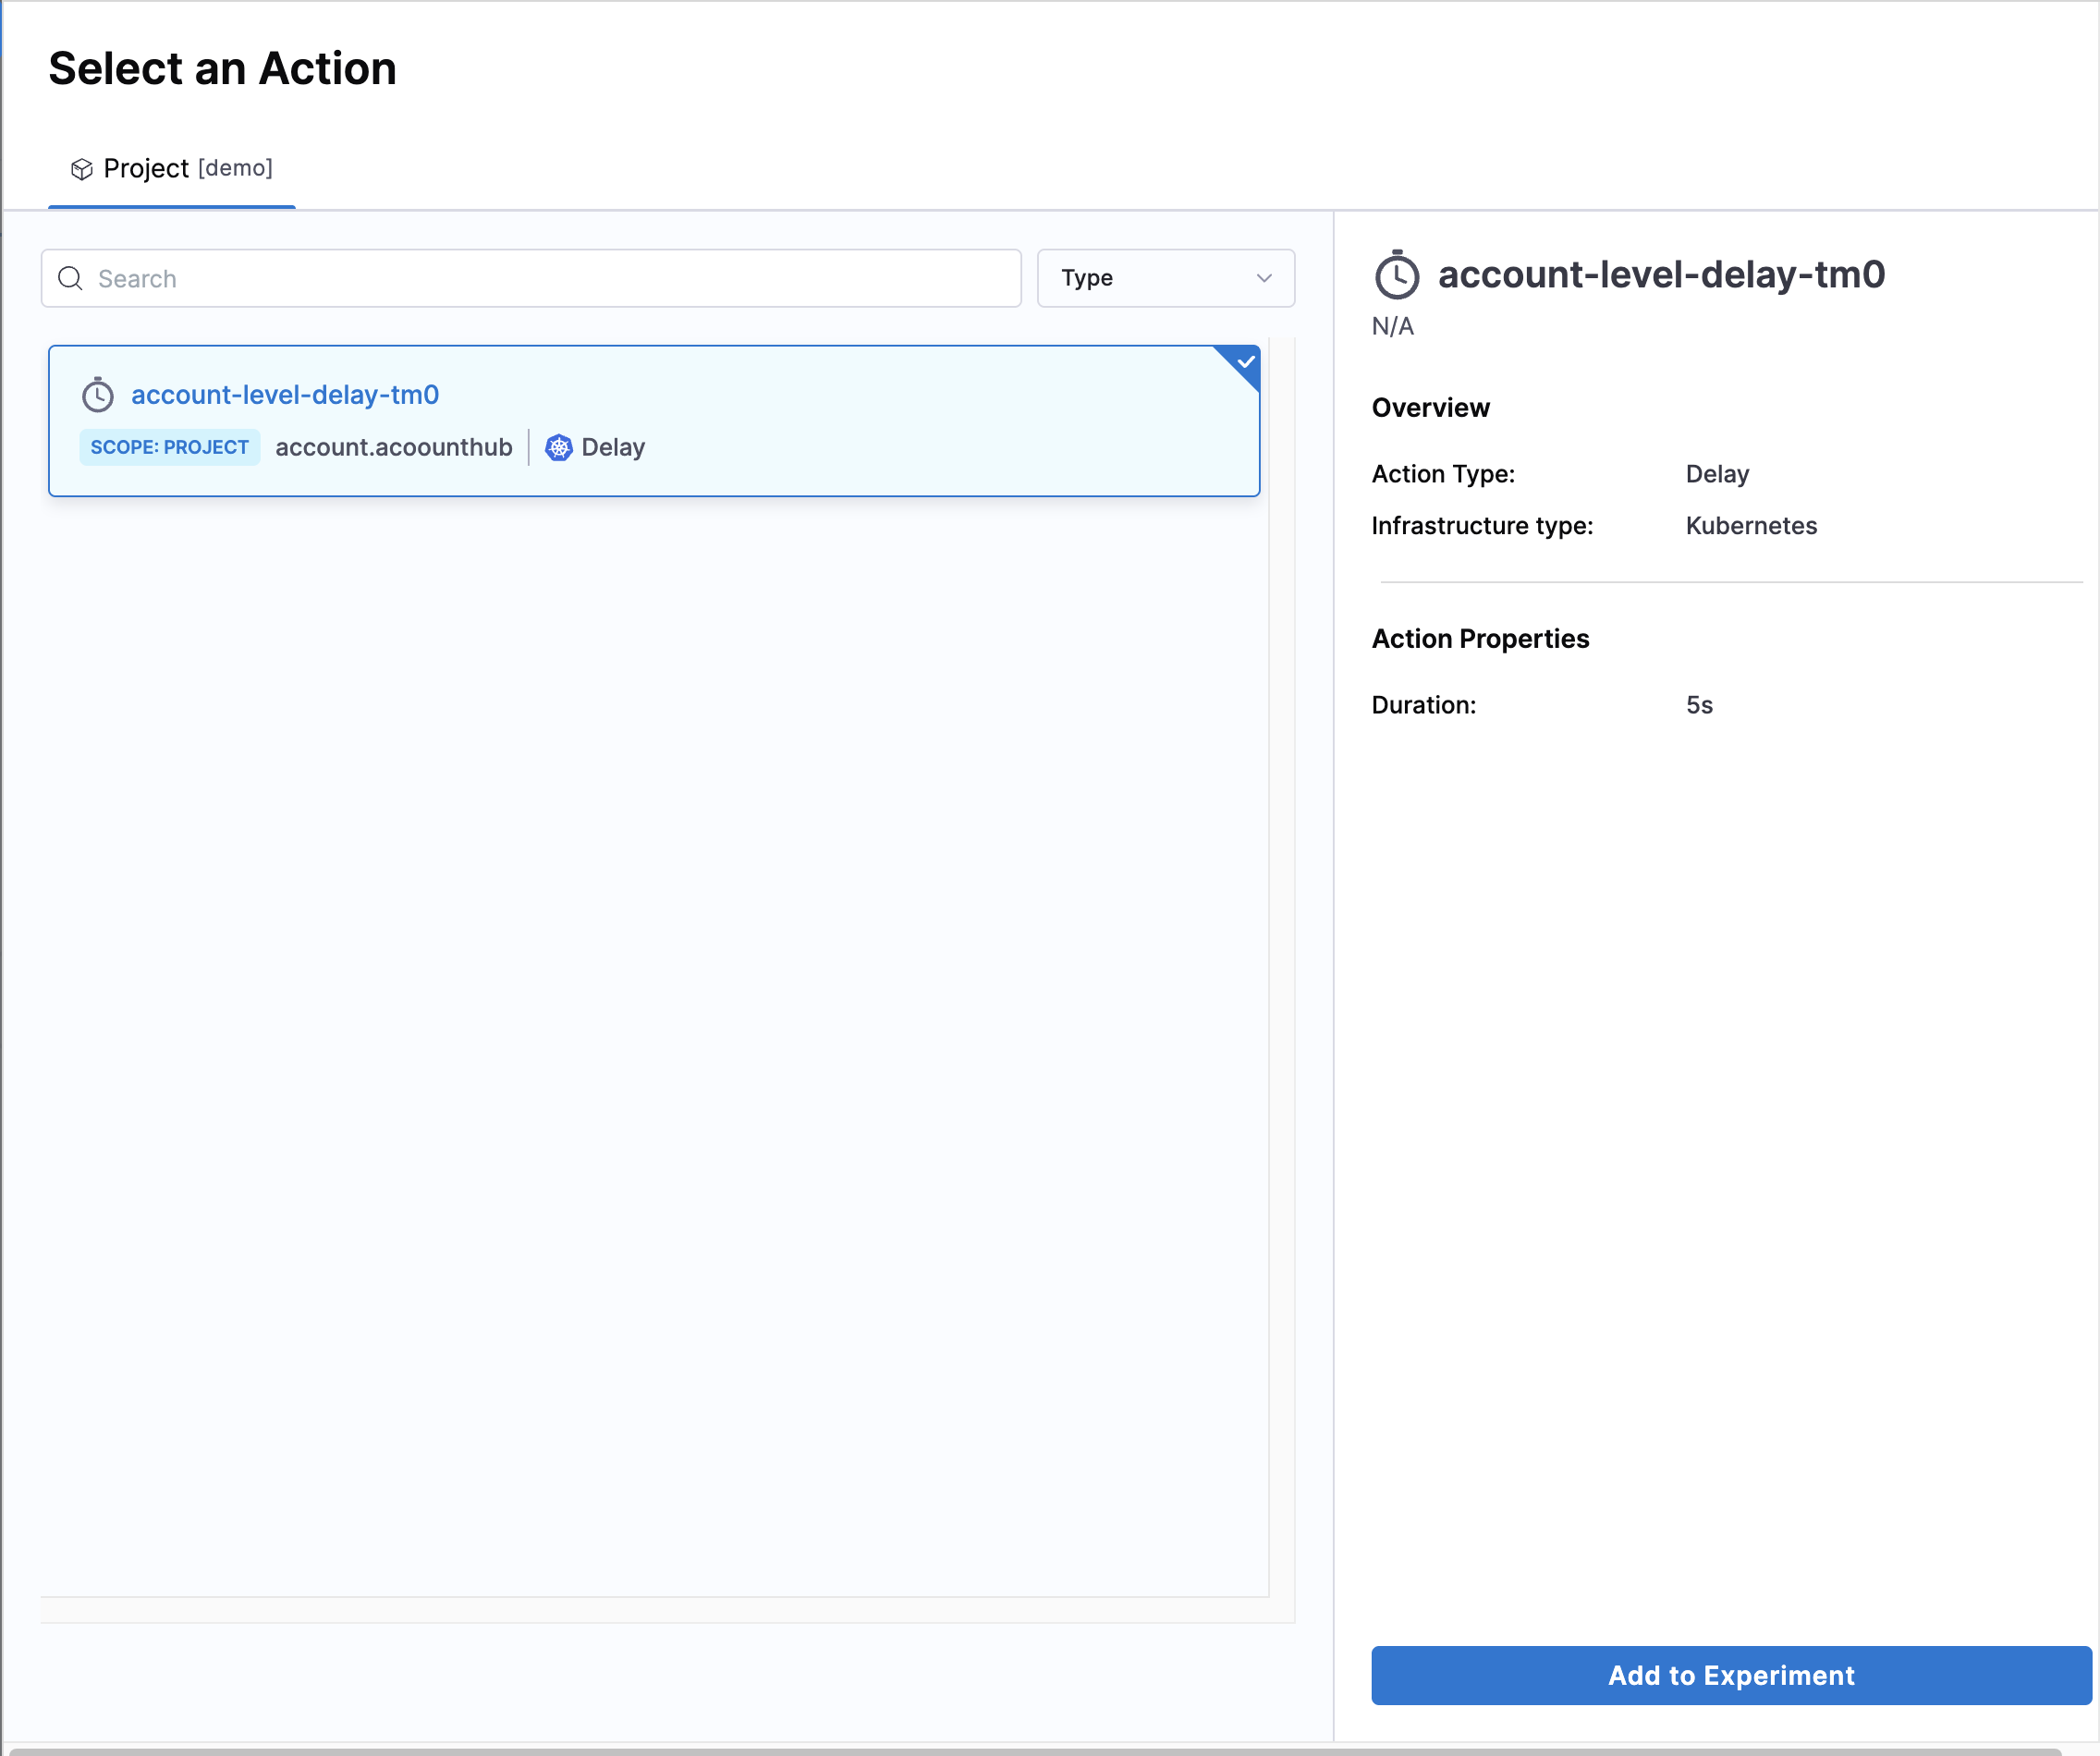Click the package icon next to Project
The height and width of the screenshot is (1756, 2100).
coord(81,168)
